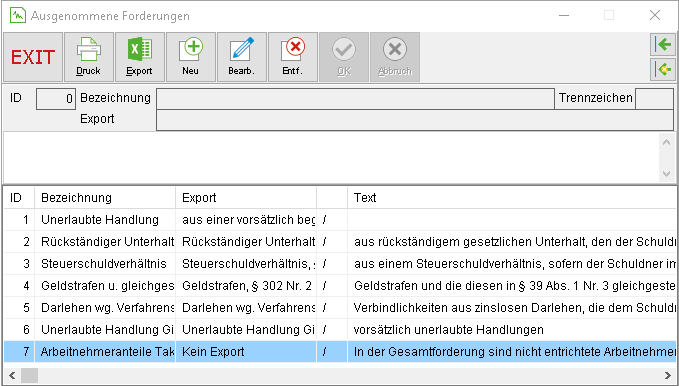Click the red EXIT button
The image size is (679, 386).
33,57
